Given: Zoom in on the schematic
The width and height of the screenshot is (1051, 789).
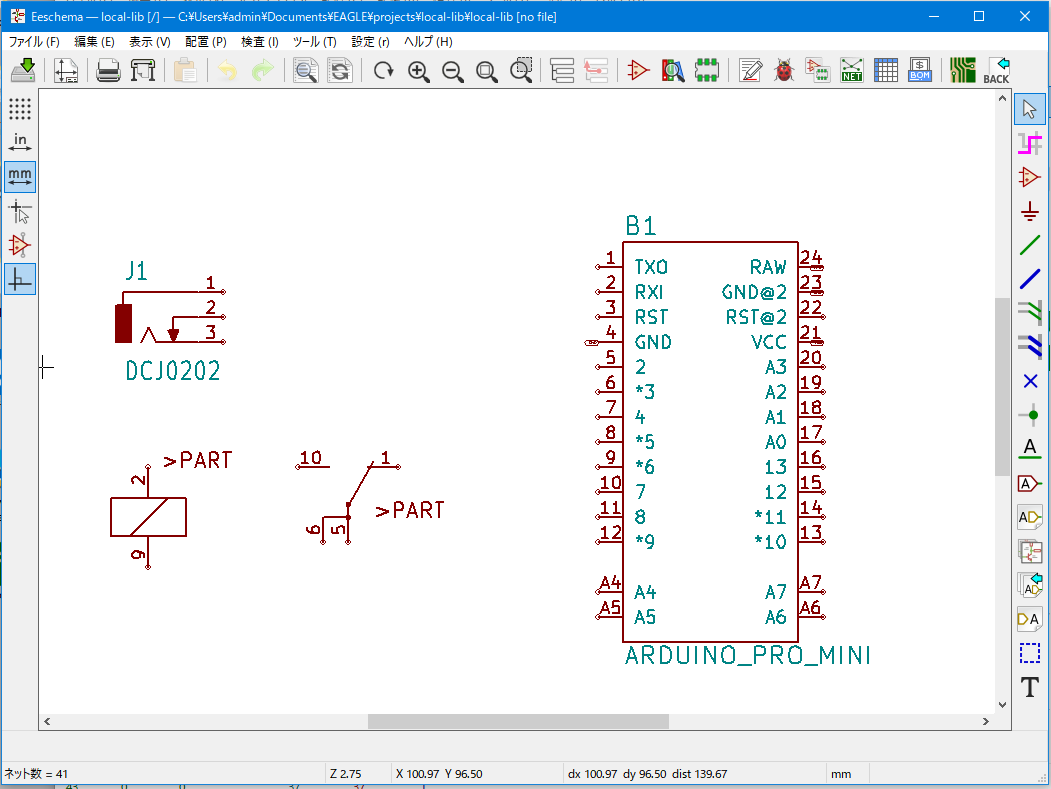Looking at the screenshot, I should (x=418, y=70).
